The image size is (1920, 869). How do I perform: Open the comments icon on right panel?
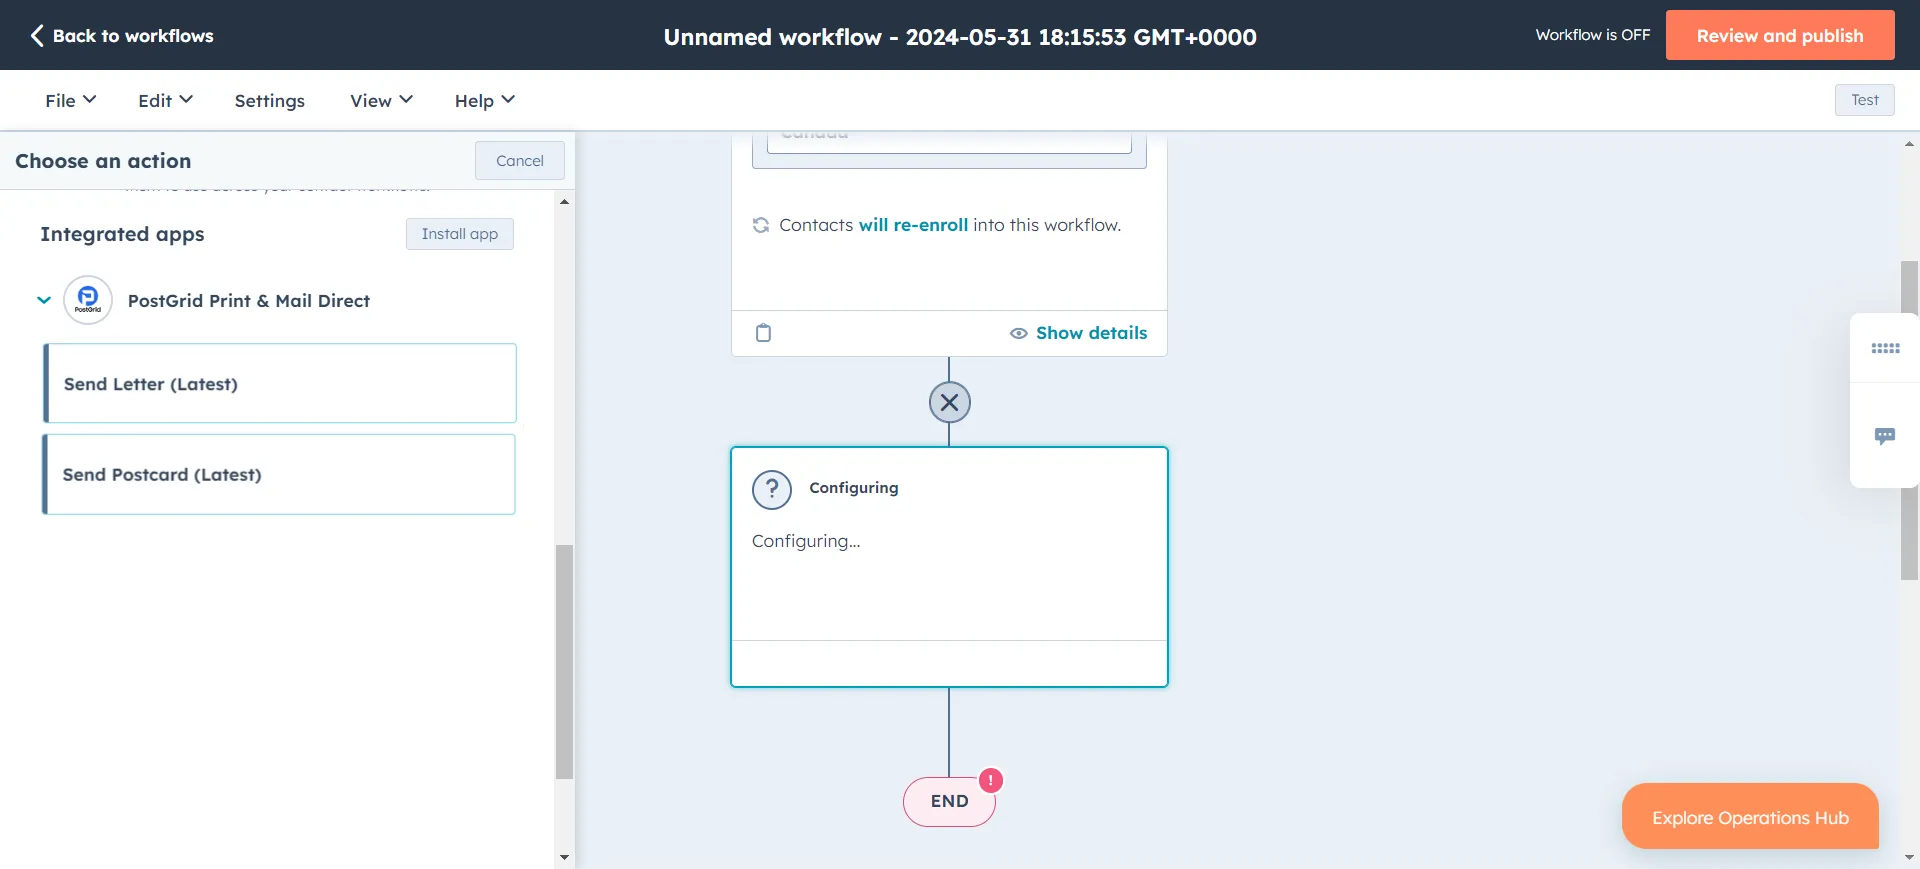[x=1885, y=436]
